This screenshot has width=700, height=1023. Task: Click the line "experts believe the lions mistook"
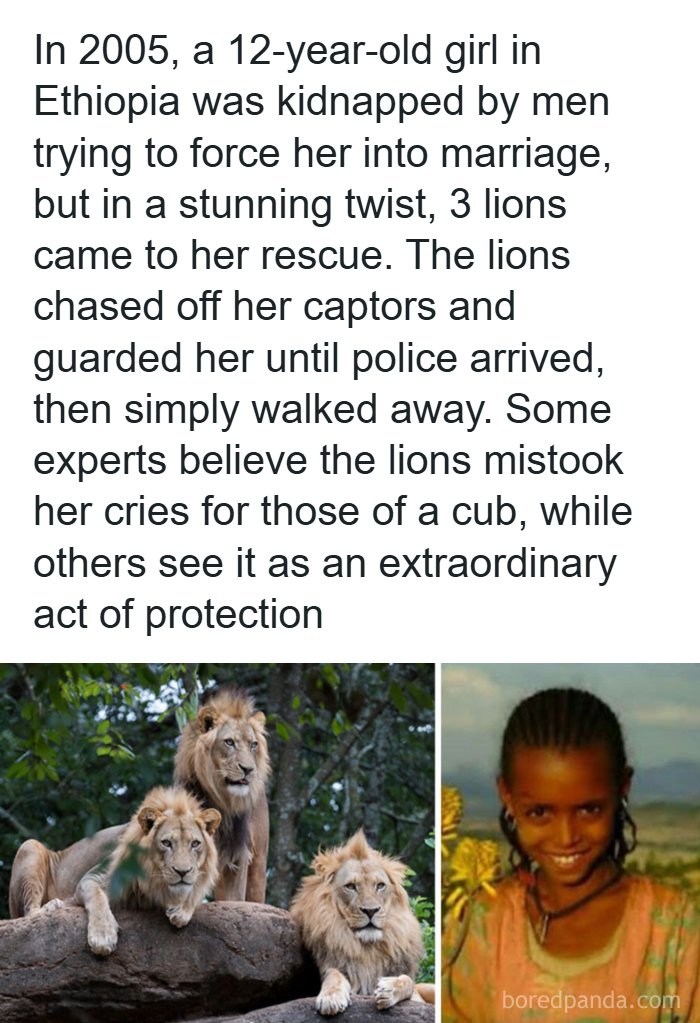[x=328, y=460]
